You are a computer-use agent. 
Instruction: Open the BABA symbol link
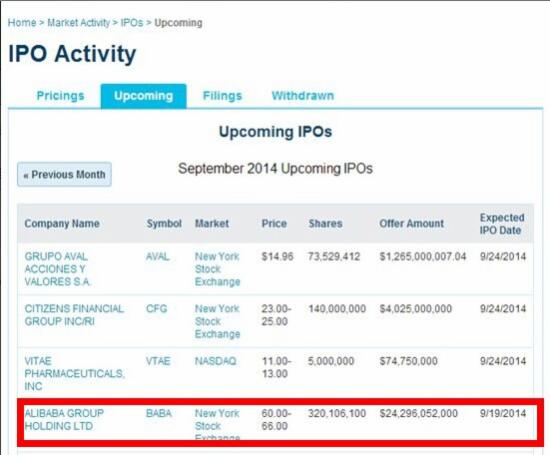[x=159, y=413]
